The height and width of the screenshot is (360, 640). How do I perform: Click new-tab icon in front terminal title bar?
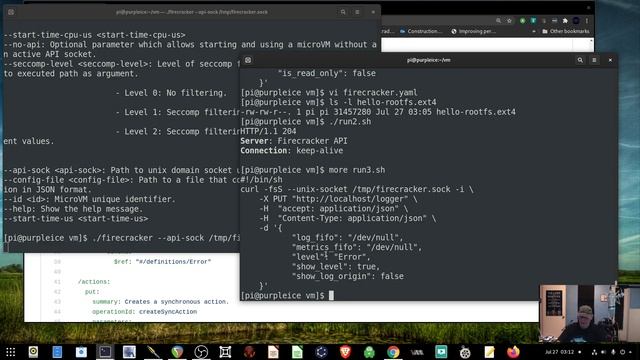(x=248, y=60)
